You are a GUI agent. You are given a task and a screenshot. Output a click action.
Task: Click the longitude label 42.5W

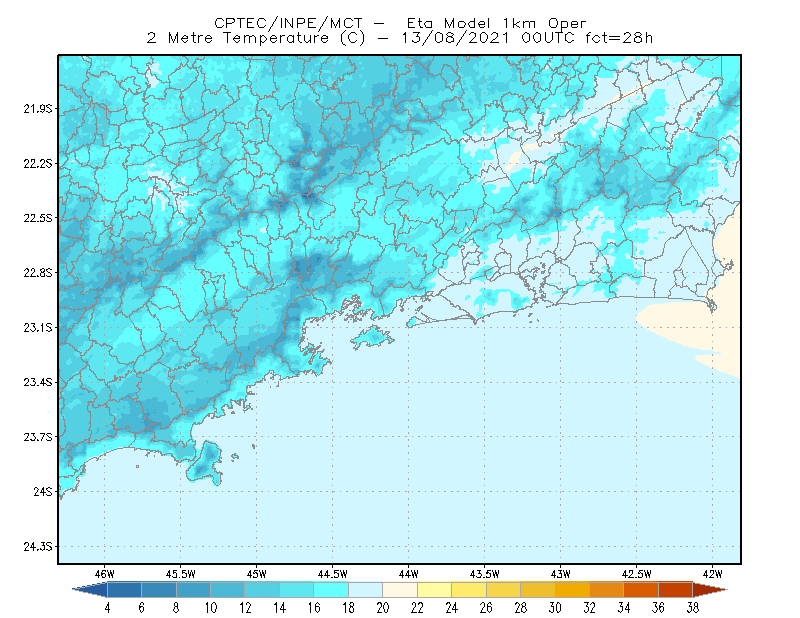point(637,574)
